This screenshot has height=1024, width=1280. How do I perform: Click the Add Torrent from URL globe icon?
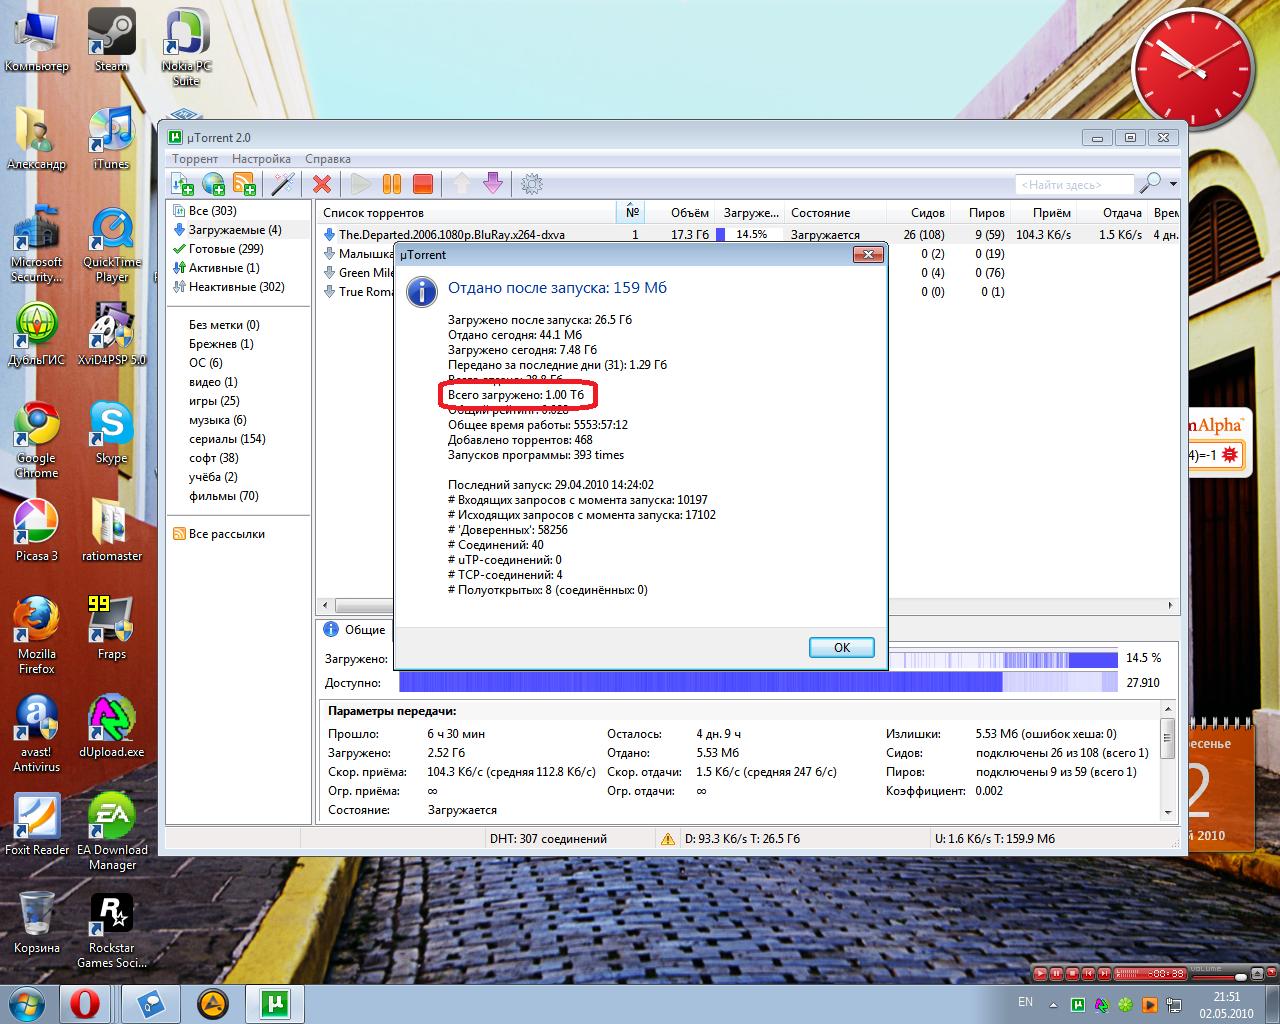[213, 183]
